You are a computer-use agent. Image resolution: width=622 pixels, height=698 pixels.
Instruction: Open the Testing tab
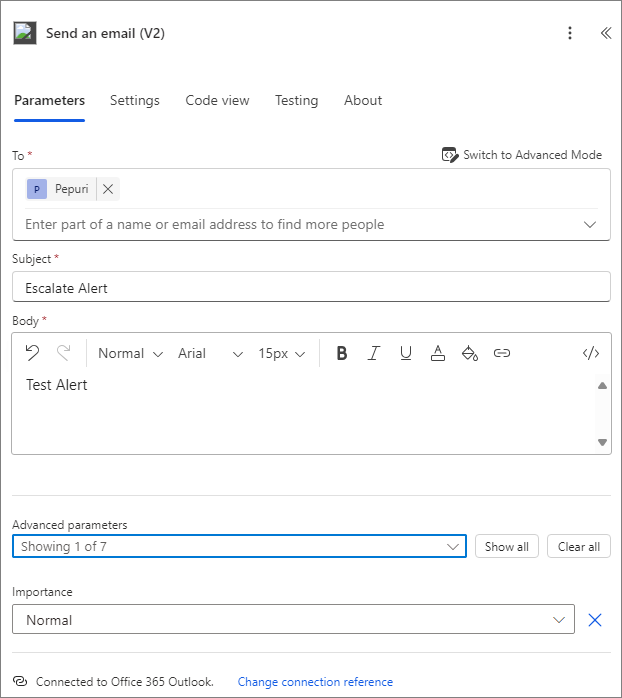tap(297, 101)
